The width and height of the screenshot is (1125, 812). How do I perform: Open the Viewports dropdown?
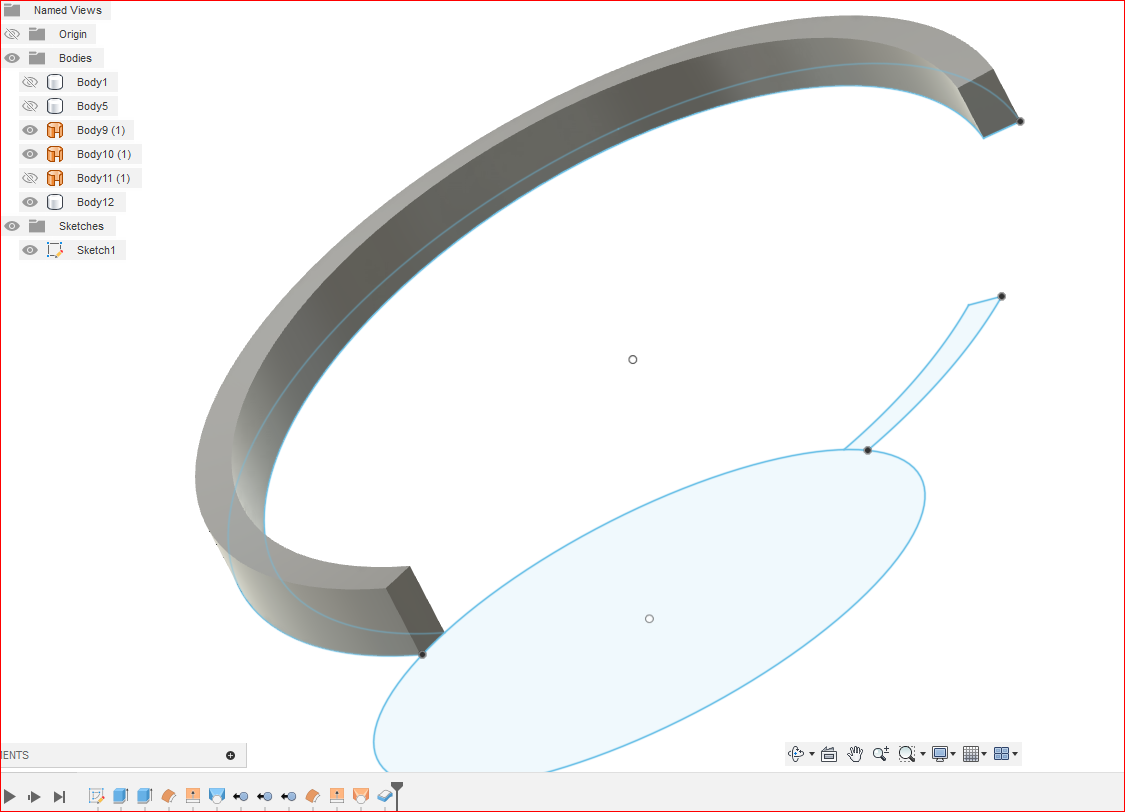click(x=1005, y=754)
